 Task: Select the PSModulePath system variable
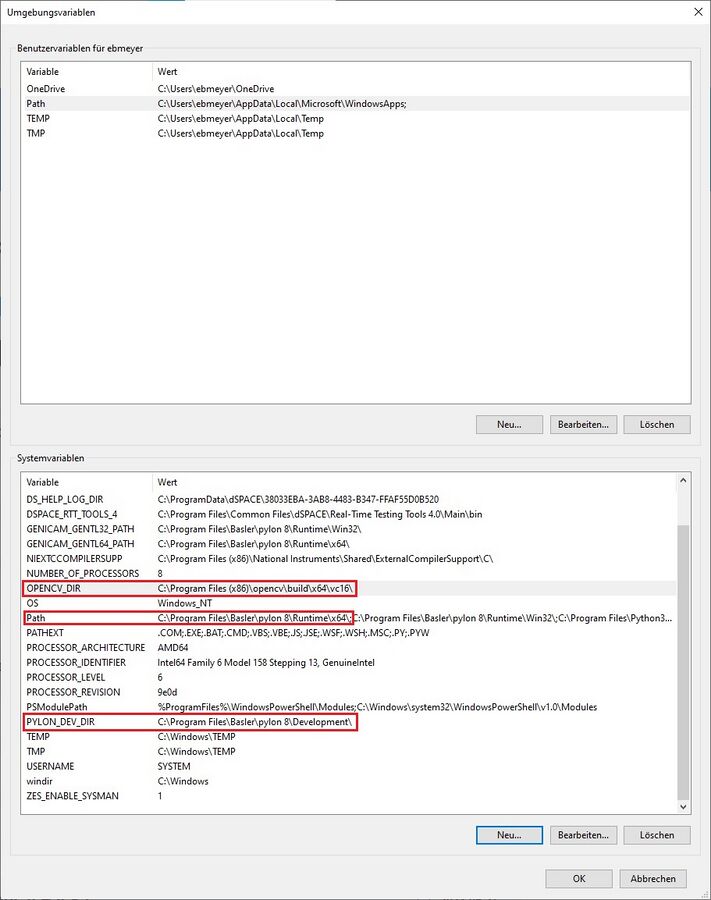click(60, 707)
